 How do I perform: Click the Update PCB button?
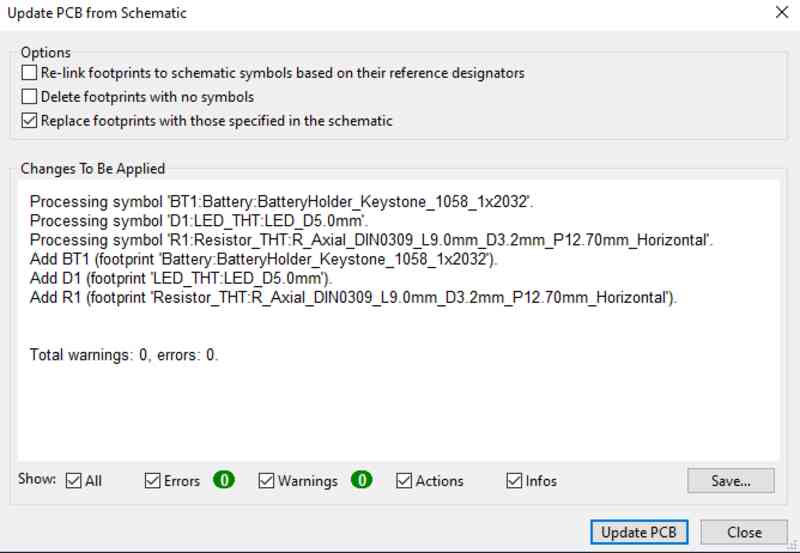point(639,532)
